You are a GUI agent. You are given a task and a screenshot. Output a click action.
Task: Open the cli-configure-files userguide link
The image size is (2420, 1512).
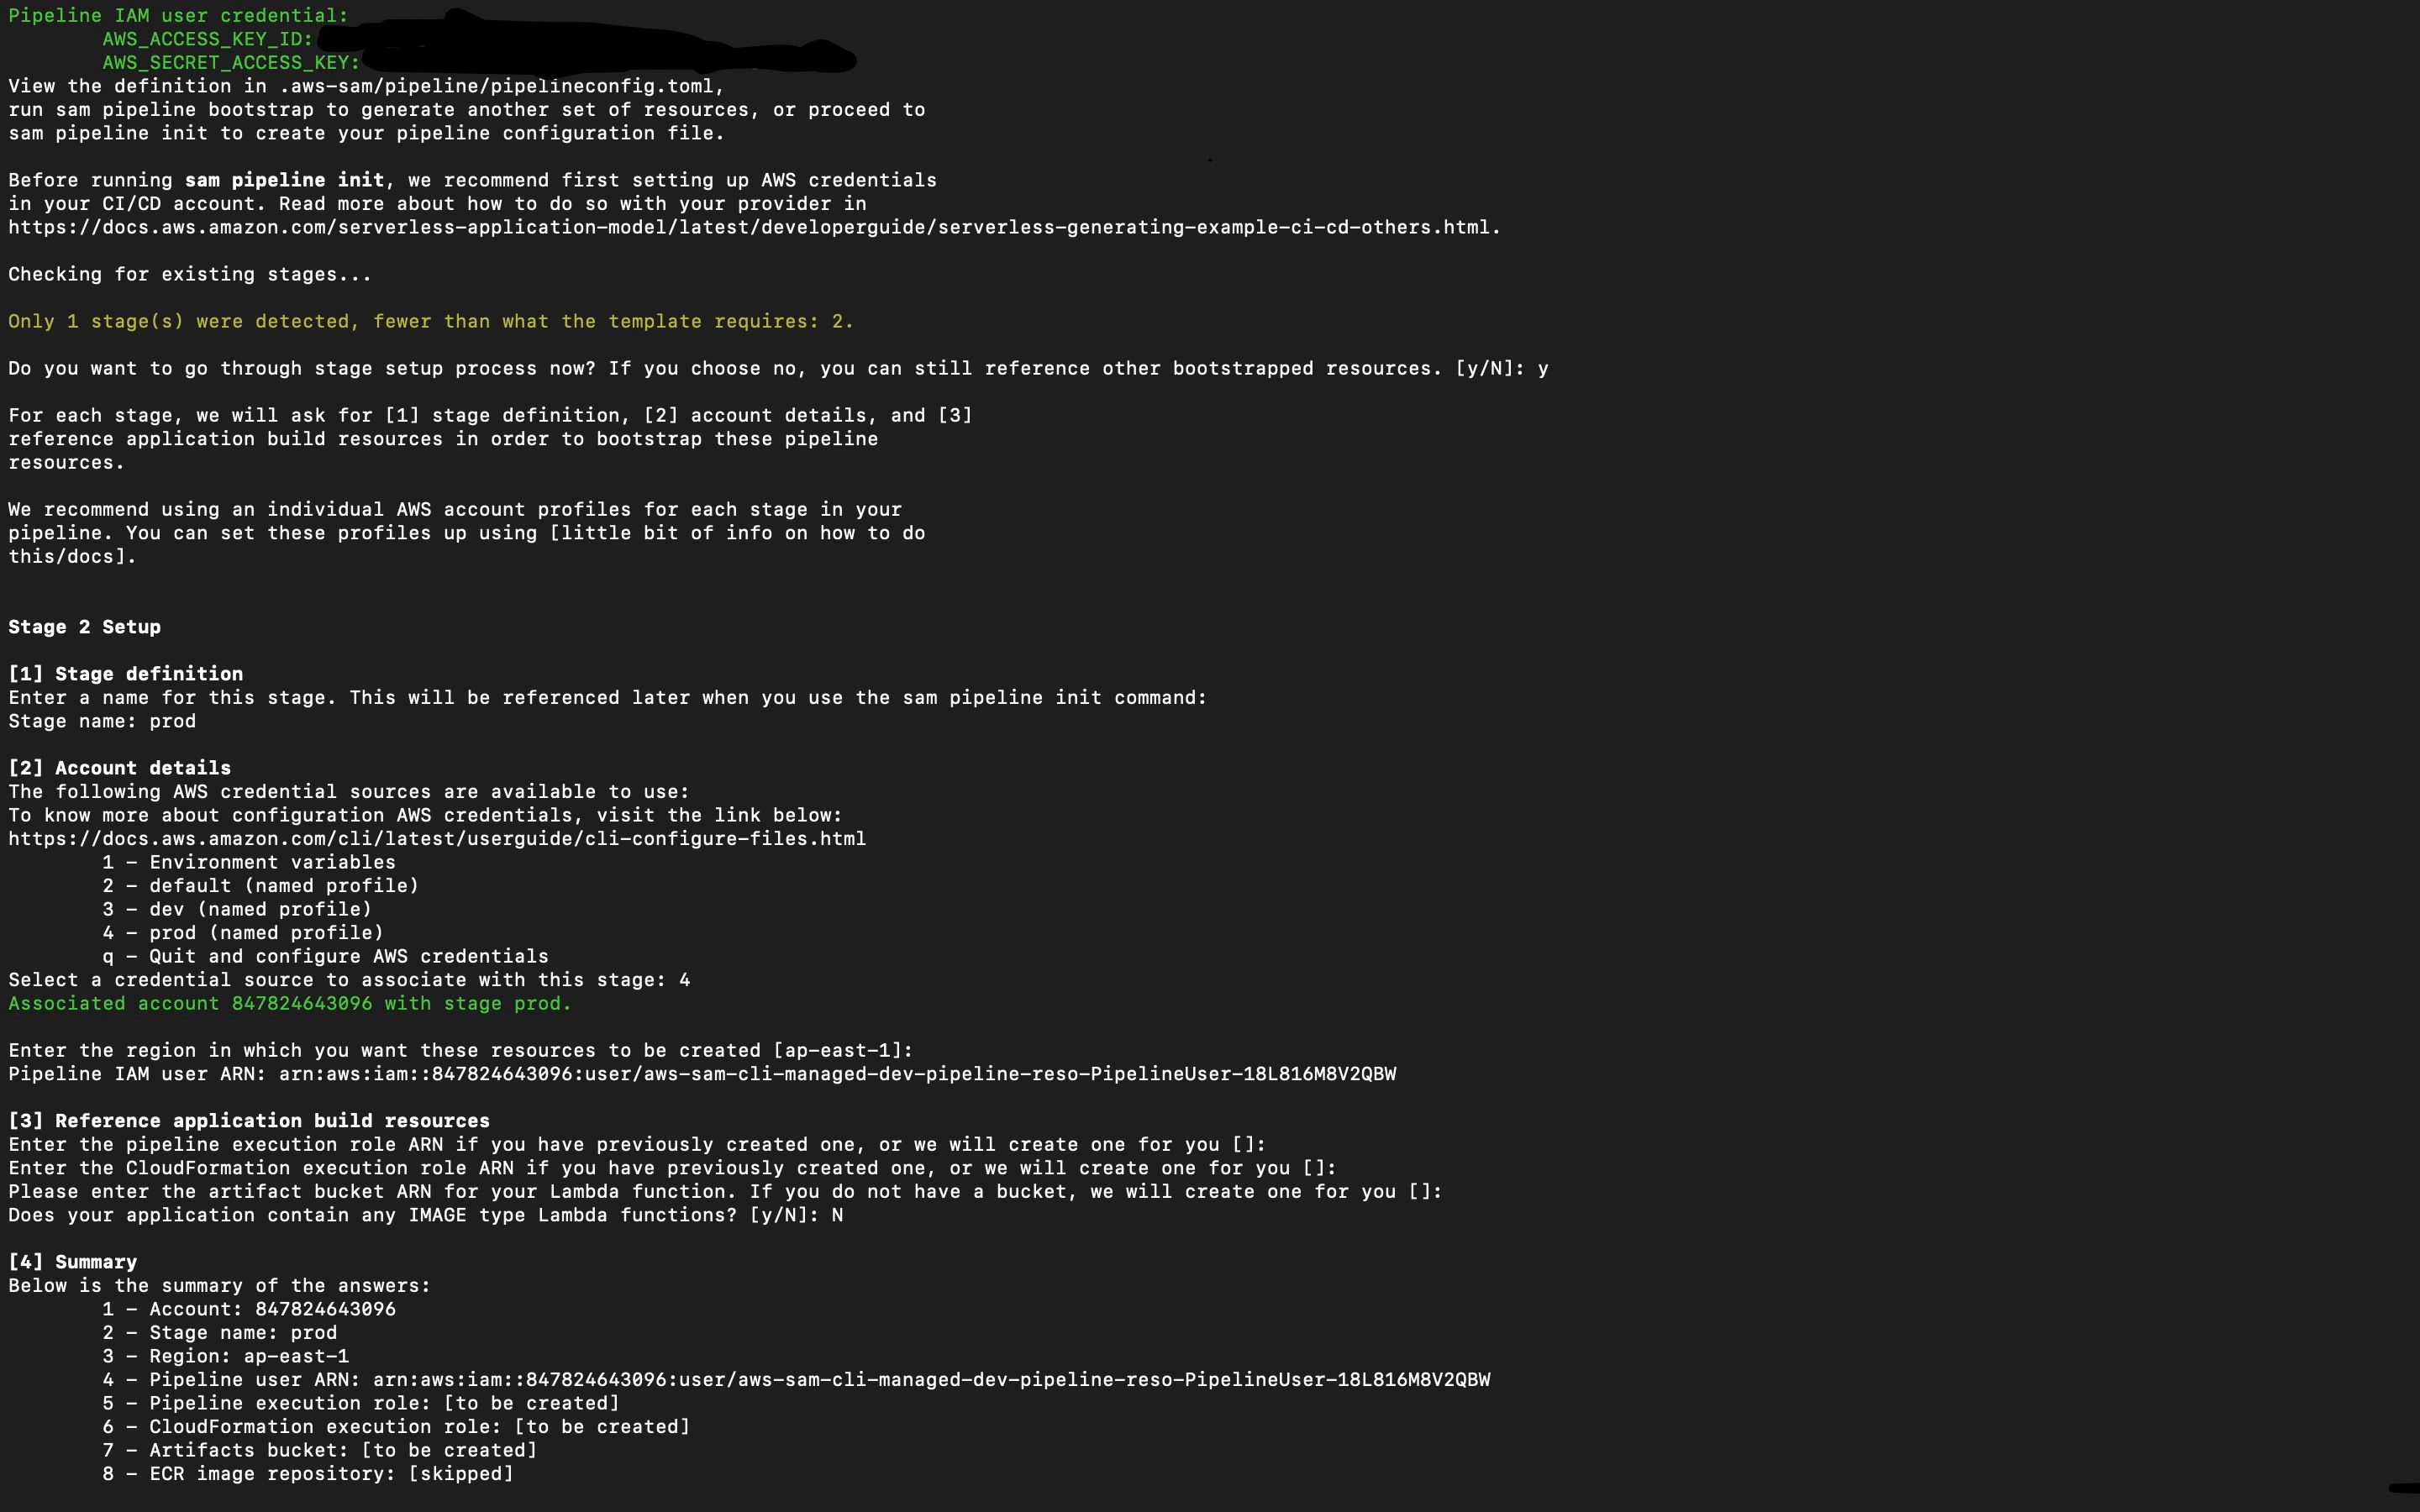tap(437, 839)
